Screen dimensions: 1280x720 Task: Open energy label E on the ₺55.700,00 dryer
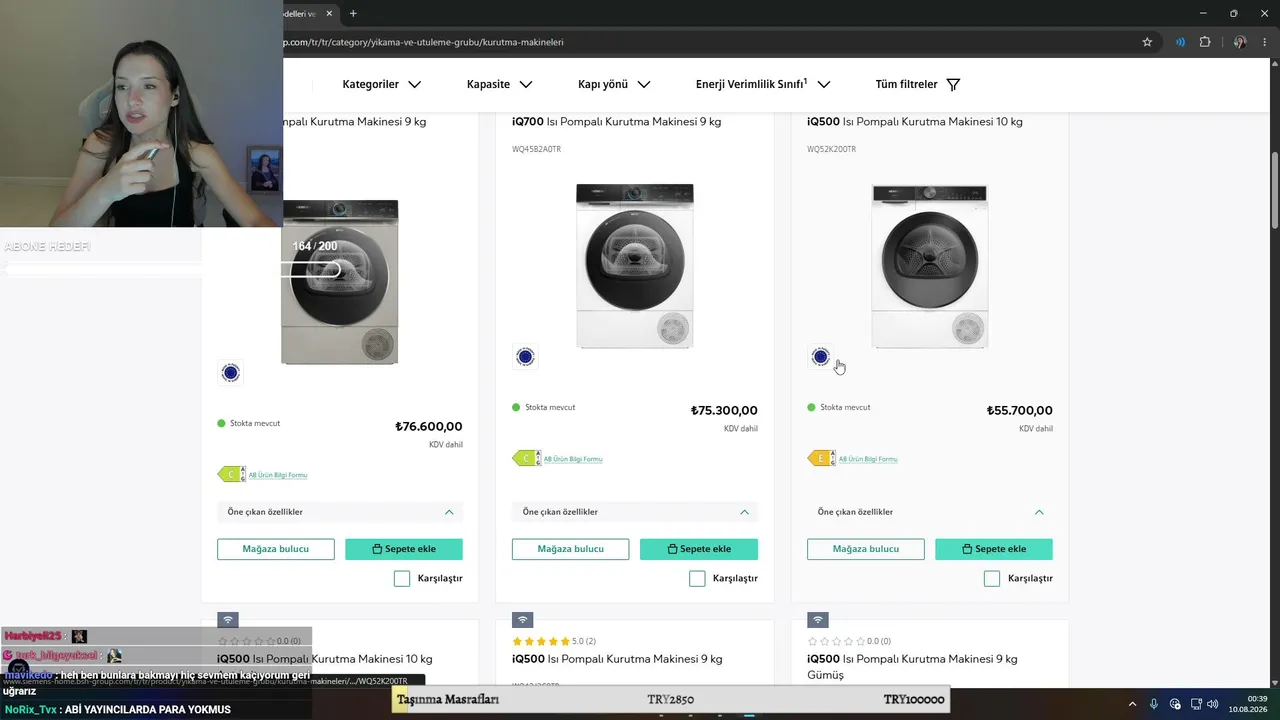[821, 459]
